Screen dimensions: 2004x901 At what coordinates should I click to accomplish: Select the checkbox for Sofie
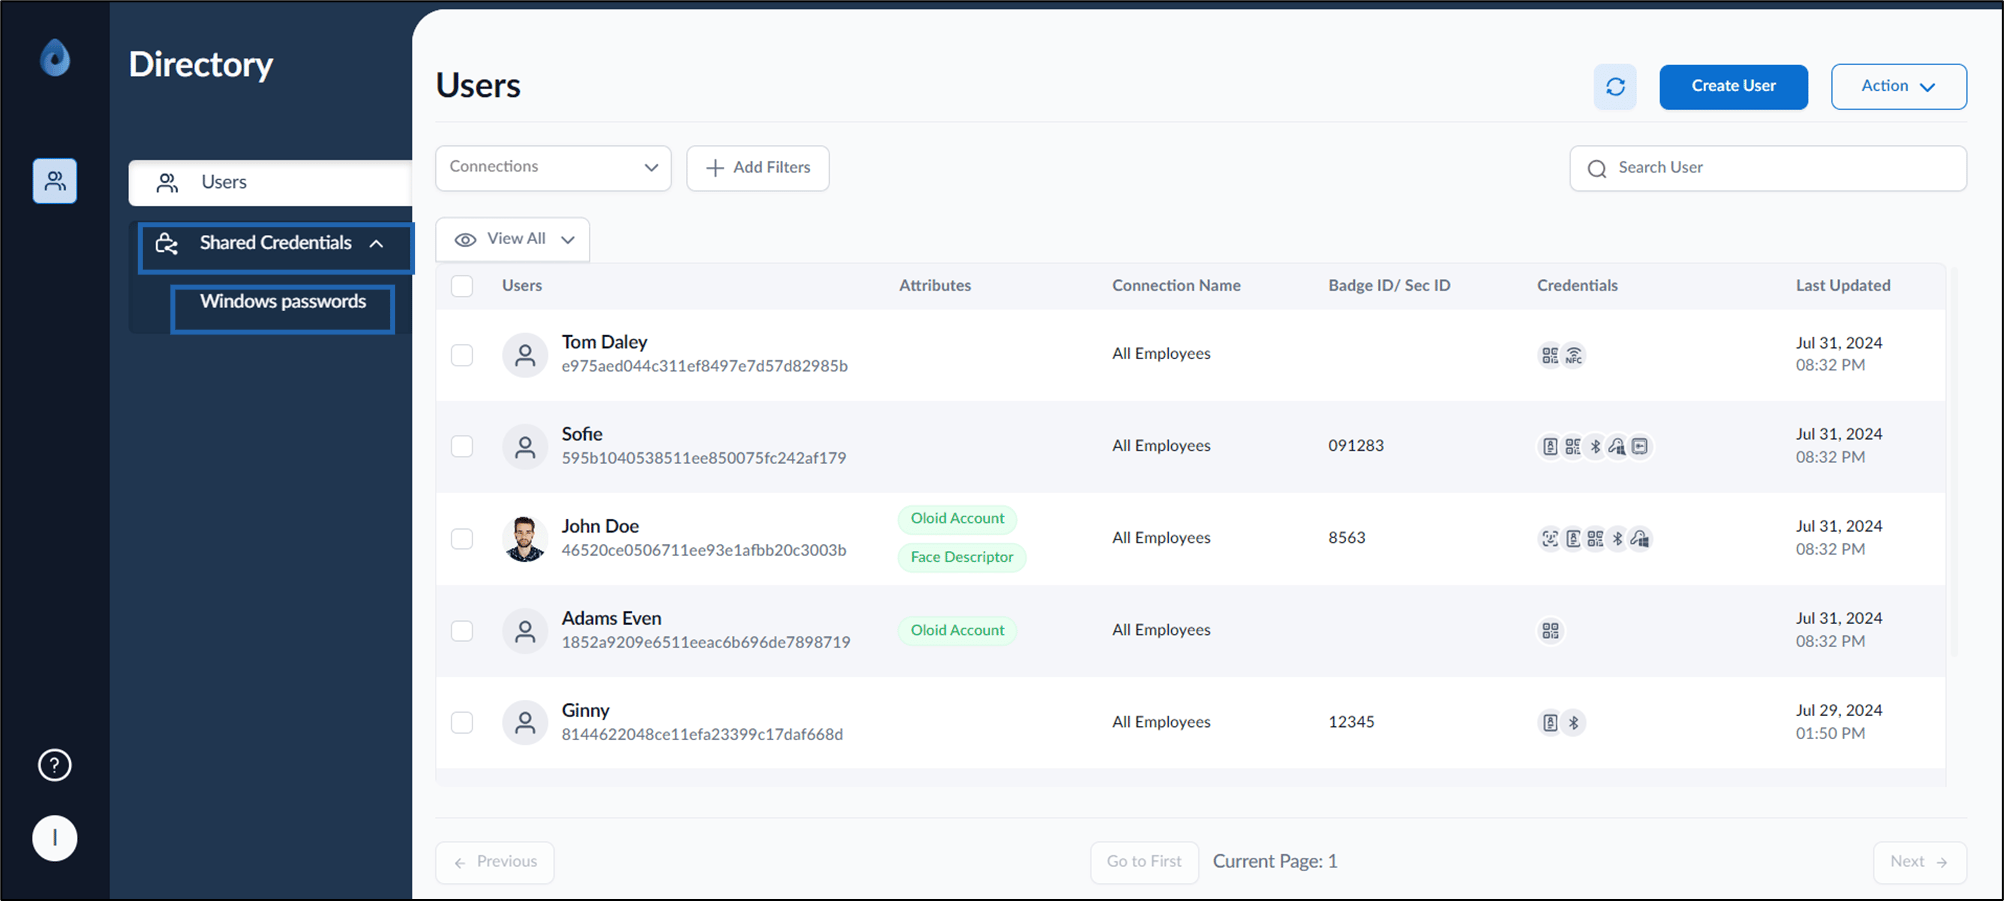point(462,446)
